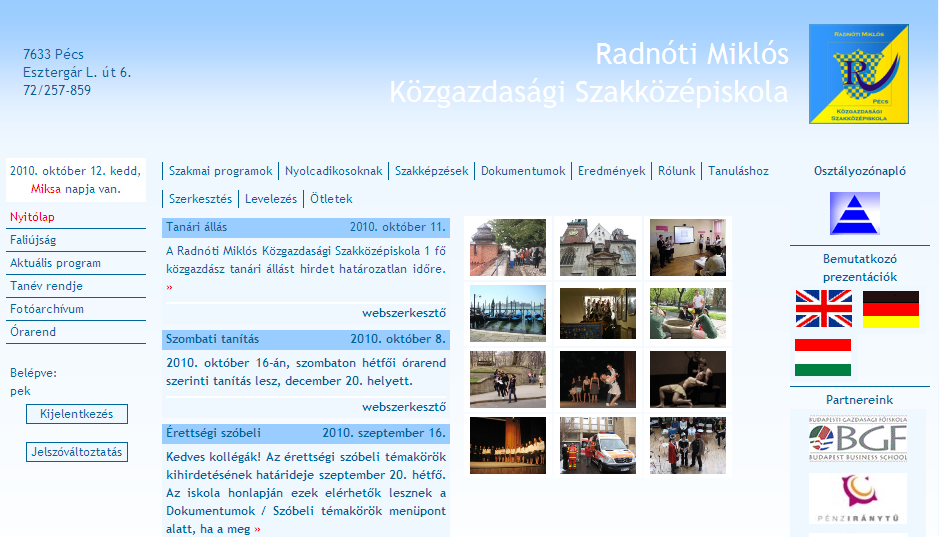Visit the BGF Budapest Business School logo

(x=858, y=437)
